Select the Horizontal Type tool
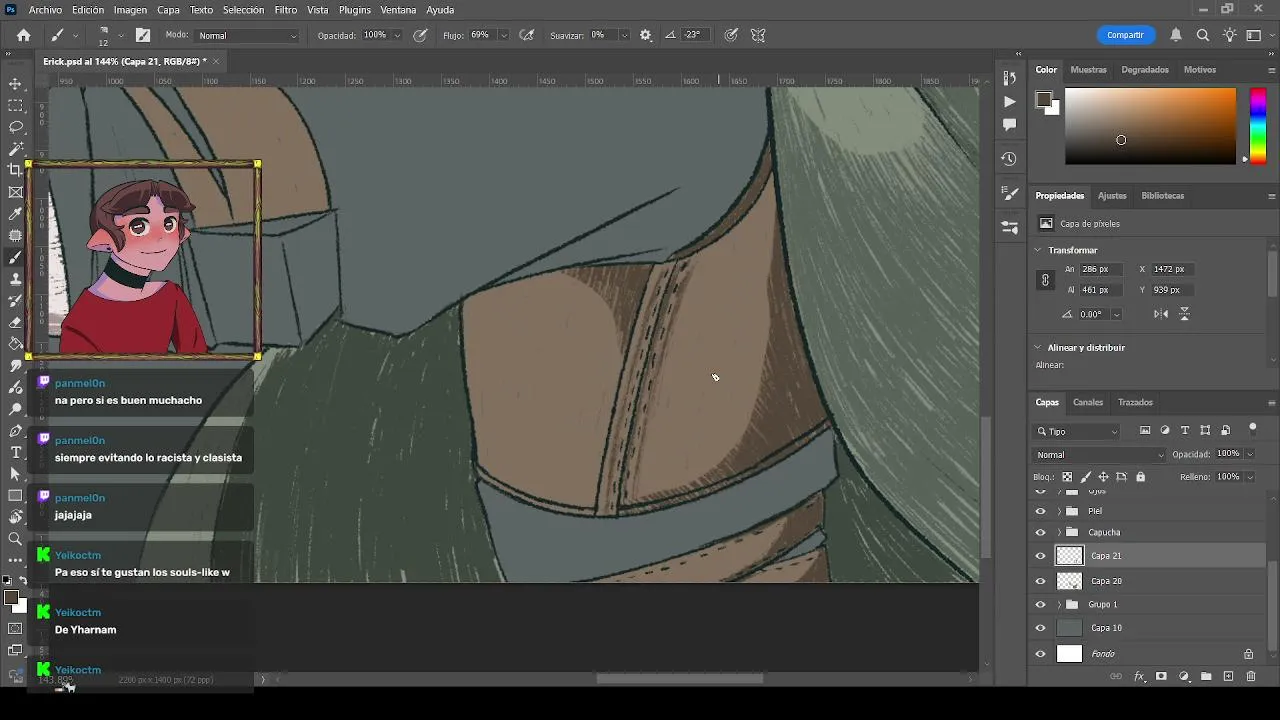This screenshot has height=720, width=1280. [15, 452]
